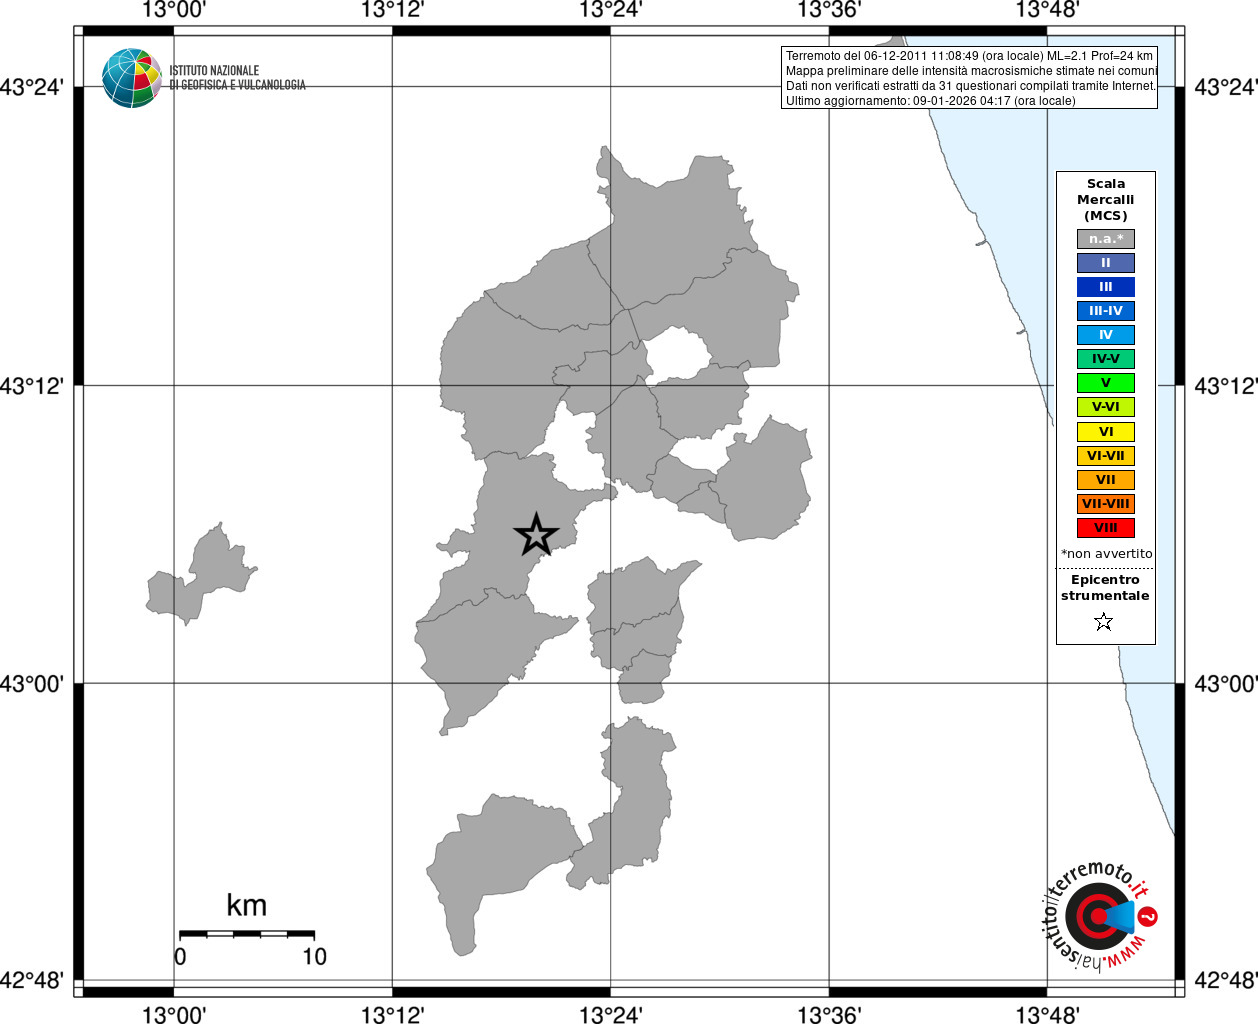Click the earthquake info text box
This screenshot has width=1258, height=1024.
click(x=969, y=78)
